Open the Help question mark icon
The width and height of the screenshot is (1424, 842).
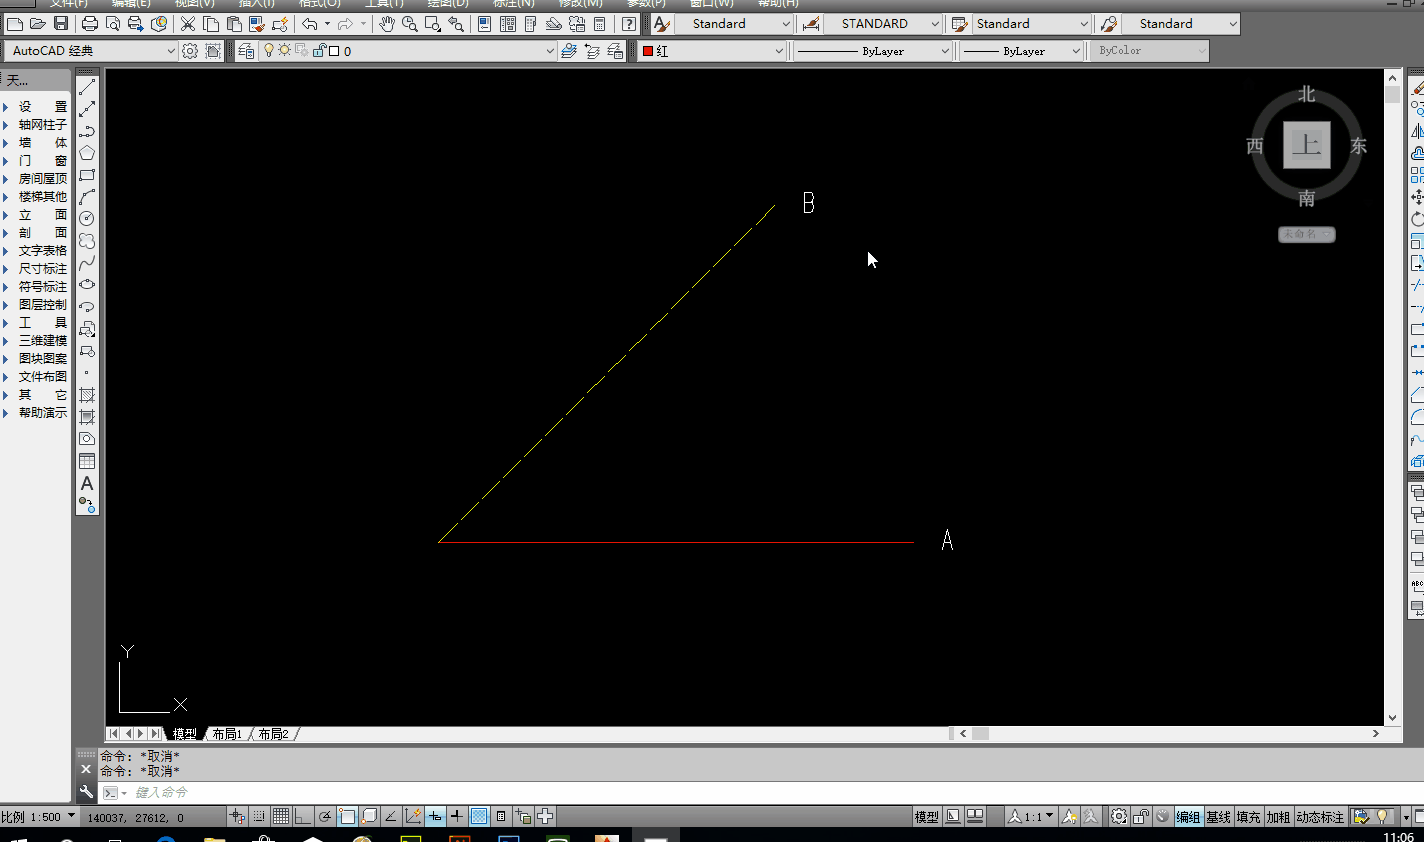click(x=629, y=23)
